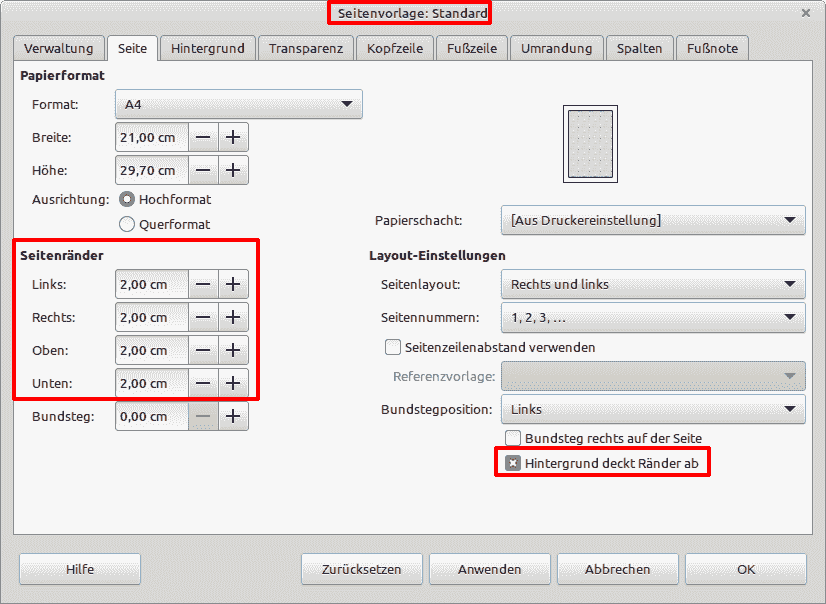Disable Hintergrund deckt Ränder ab checkbox

513,462
